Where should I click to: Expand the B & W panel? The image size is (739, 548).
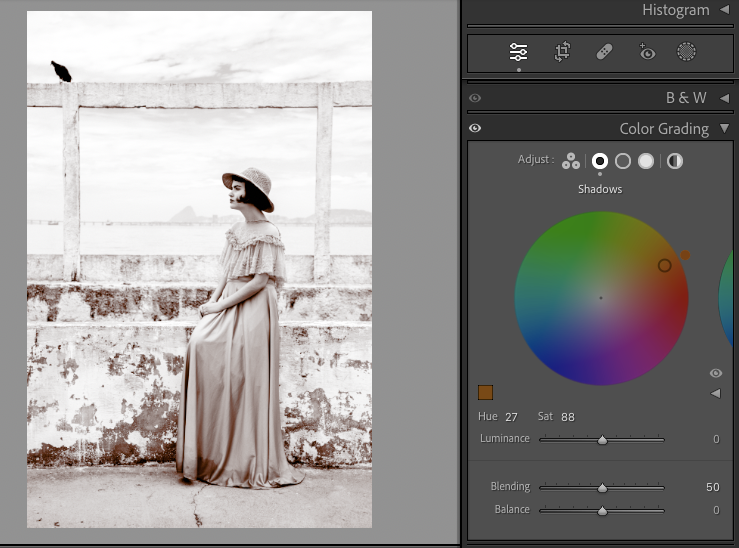click(x=724, y=98)
